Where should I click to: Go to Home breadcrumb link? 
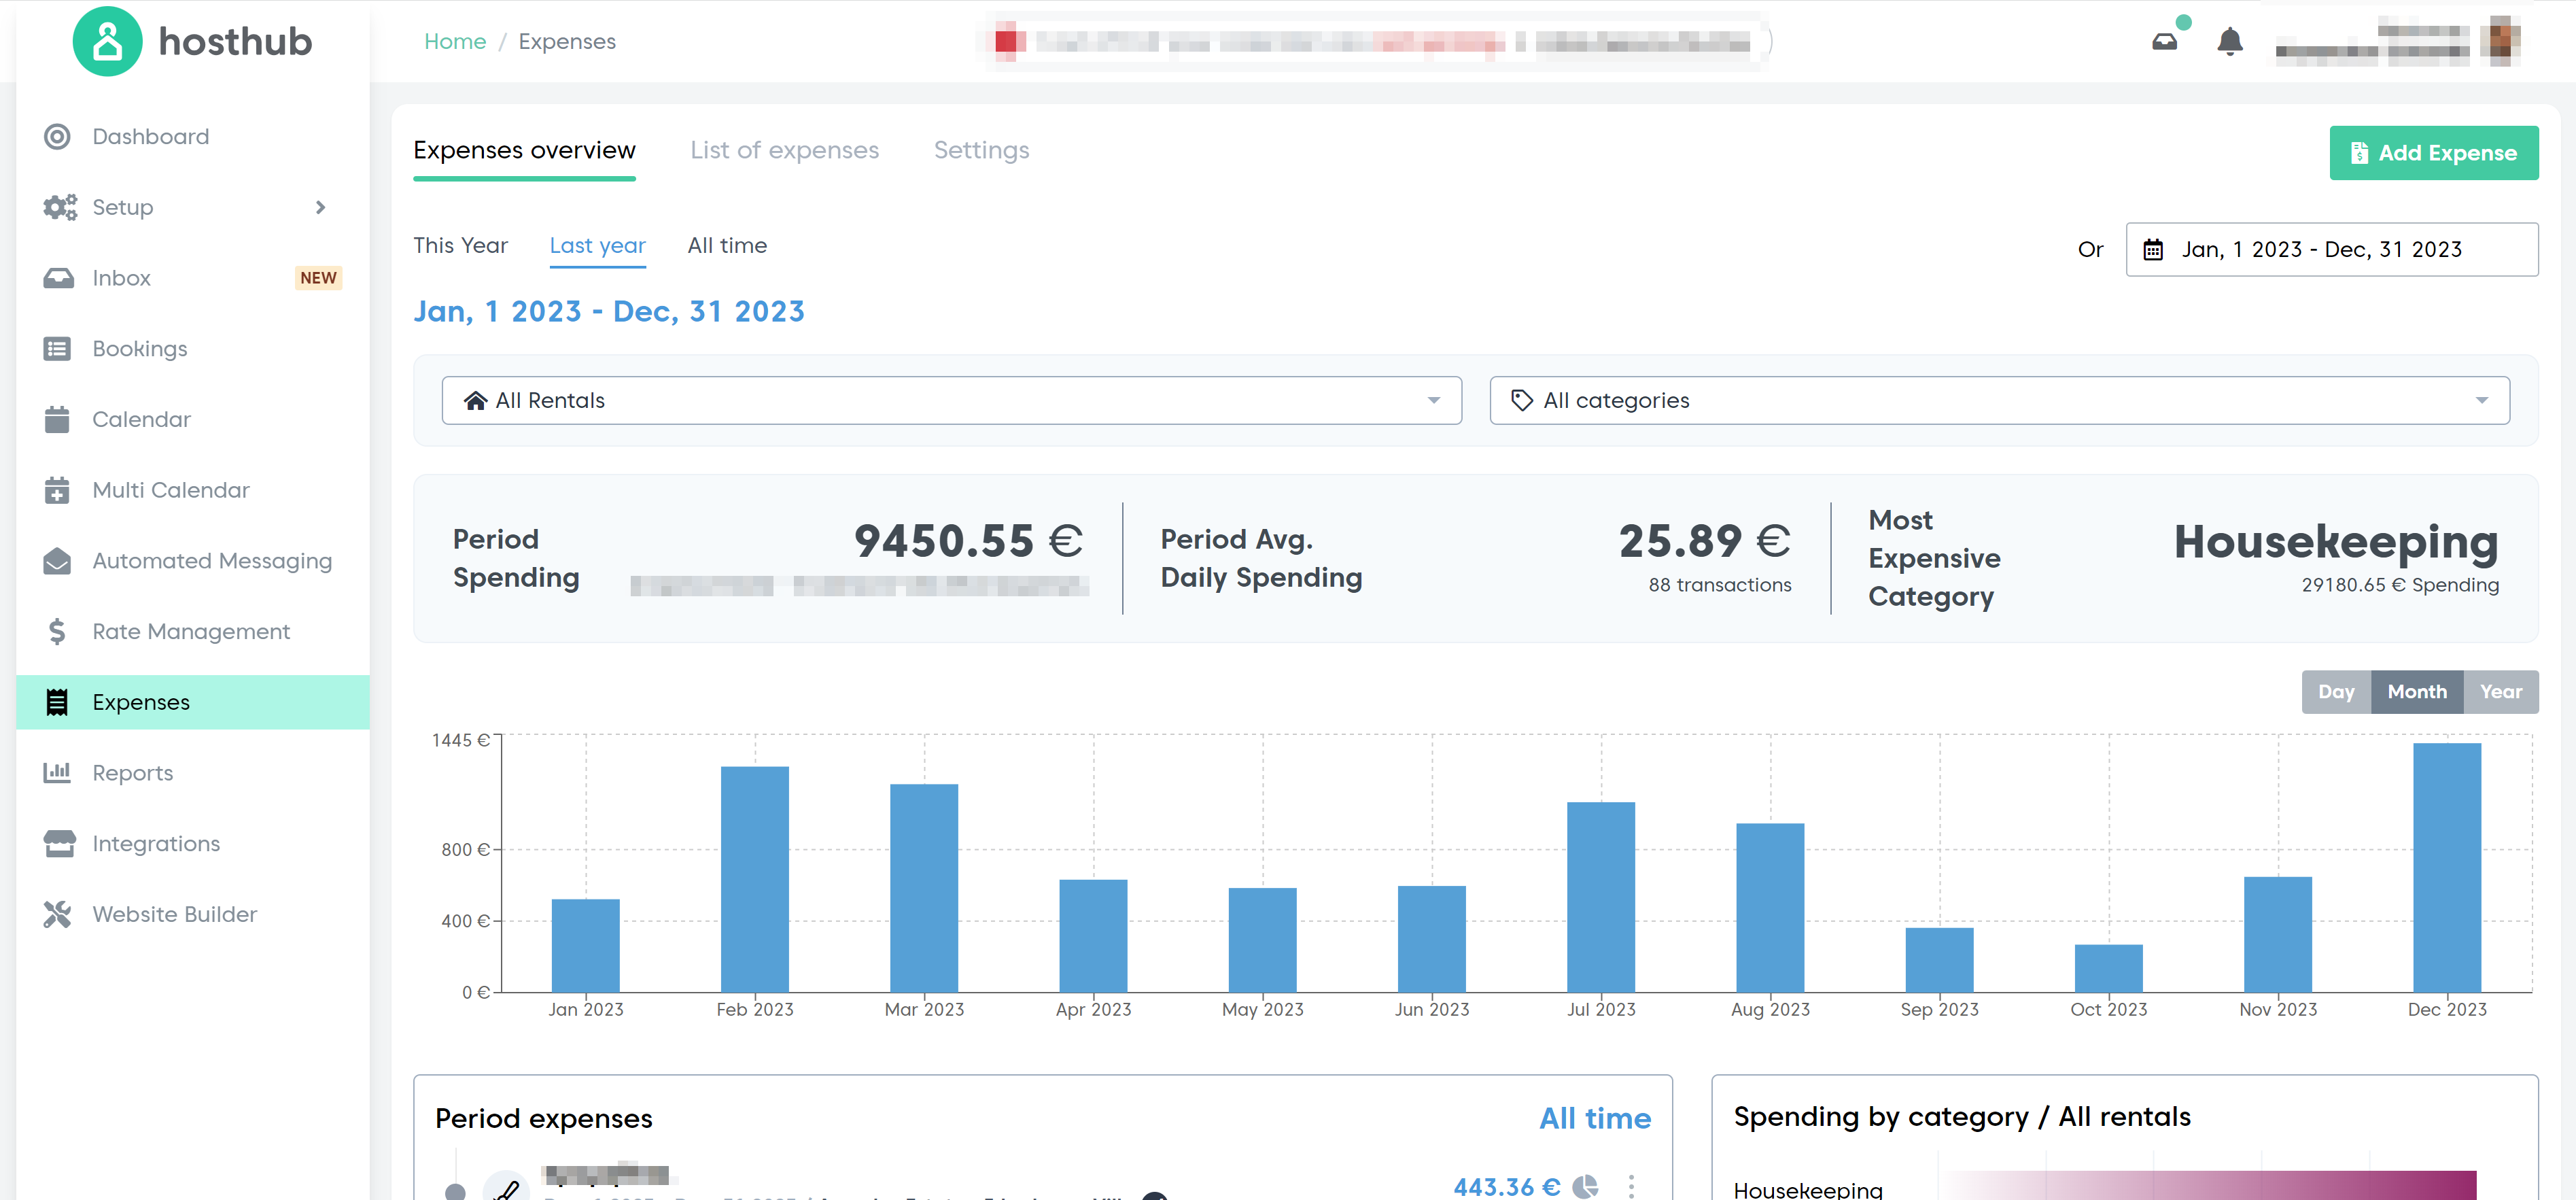455,42
